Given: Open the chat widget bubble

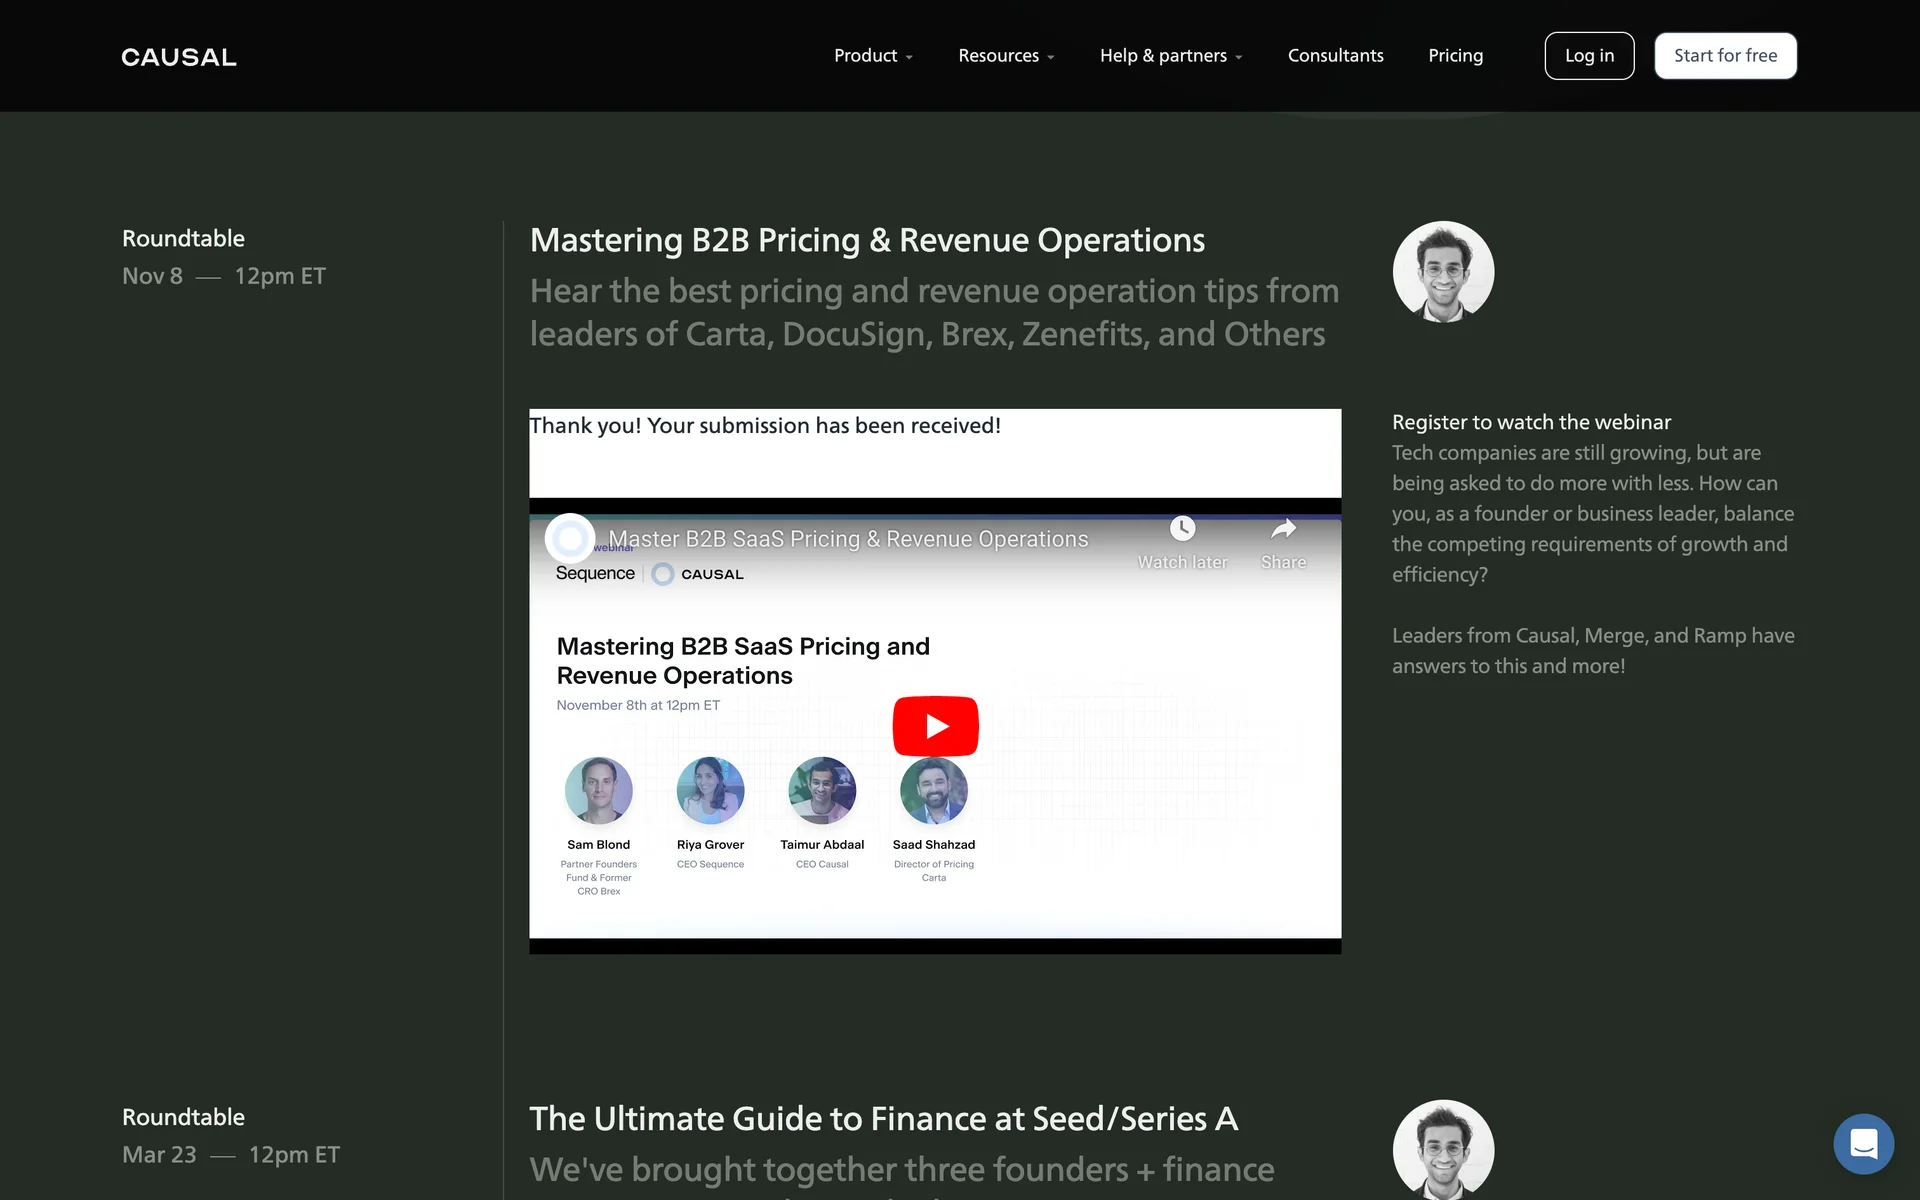Looking at the screenshot, I should pos(1863,1143).
